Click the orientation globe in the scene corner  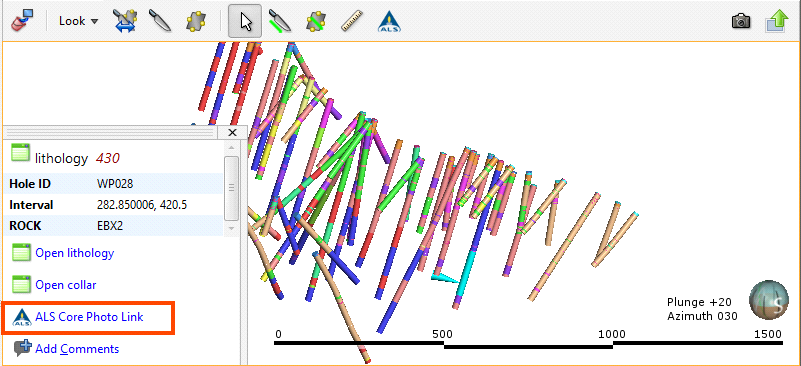[x=765, y=299]
